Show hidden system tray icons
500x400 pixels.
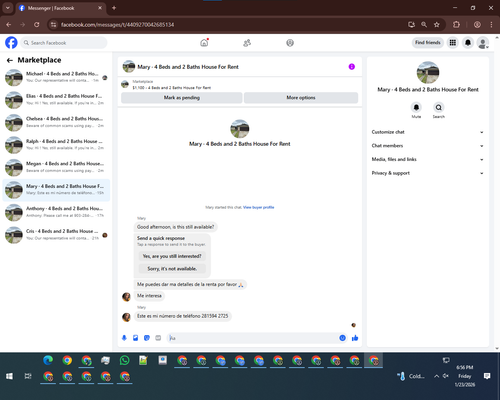pyautogui.click(x=436, y=376)
